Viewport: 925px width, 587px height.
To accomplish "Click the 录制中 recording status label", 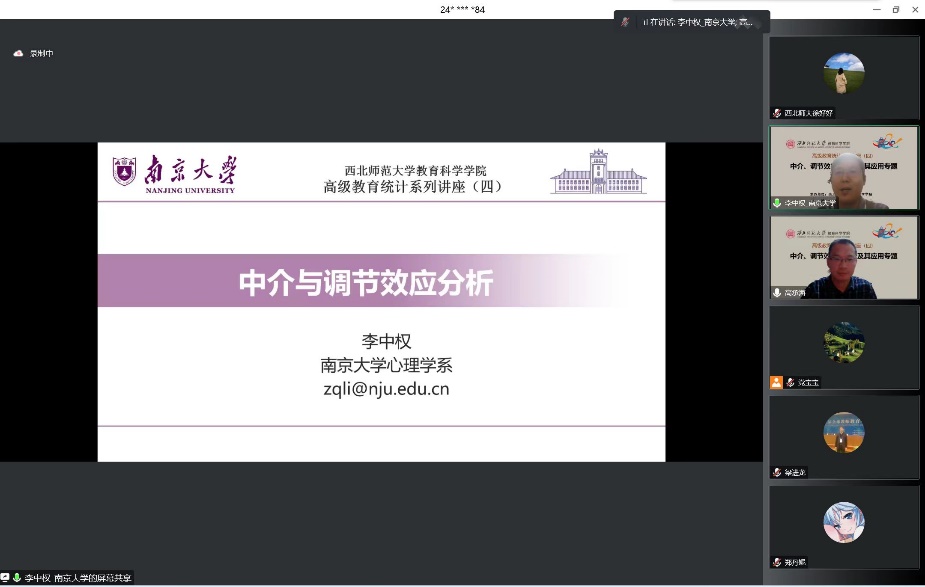I will [41, 53].
